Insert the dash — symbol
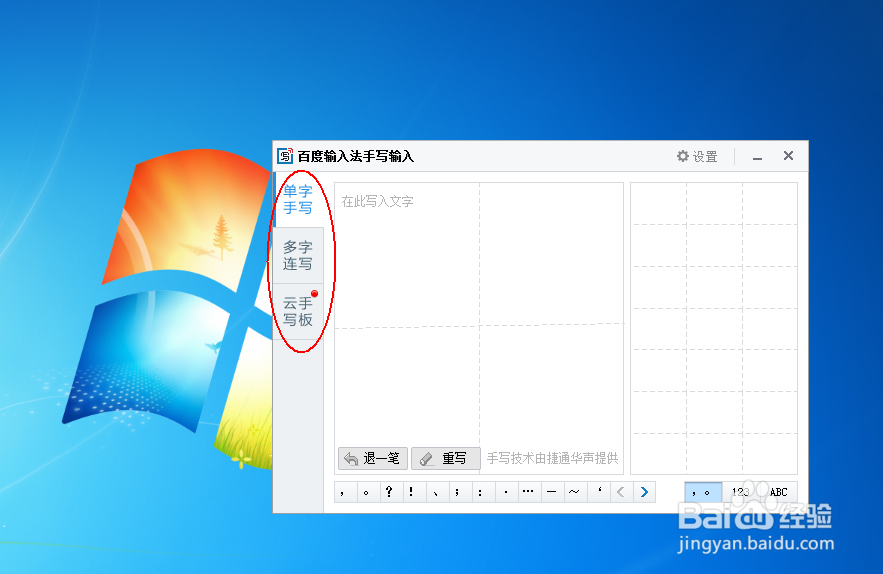Viewport: 883px width, 574px height. [553, 492]
